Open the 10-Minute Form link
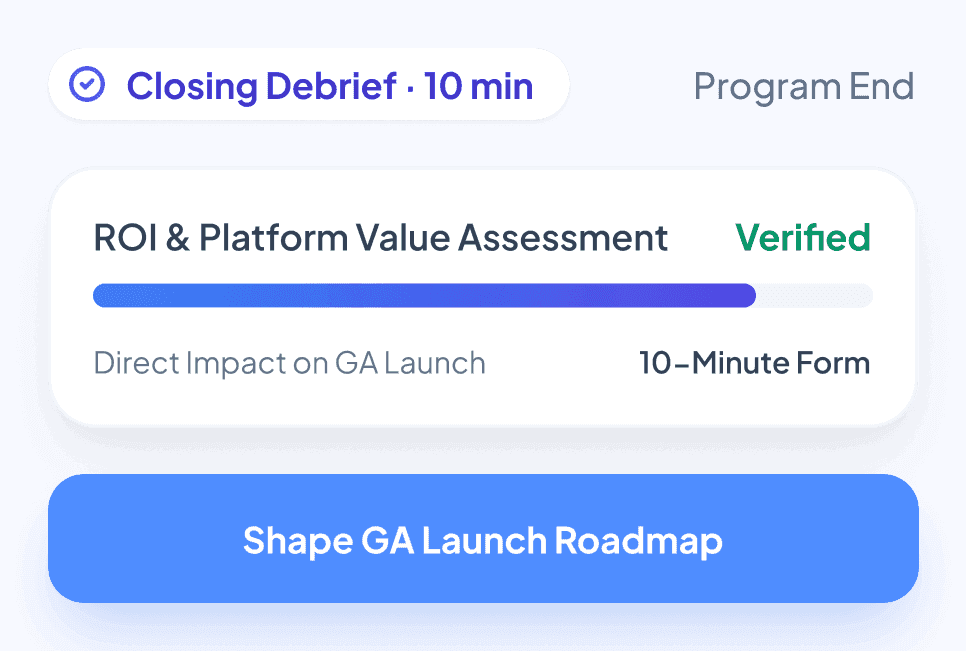The width and height of the screenshot is (966, 651). [755, 363]
